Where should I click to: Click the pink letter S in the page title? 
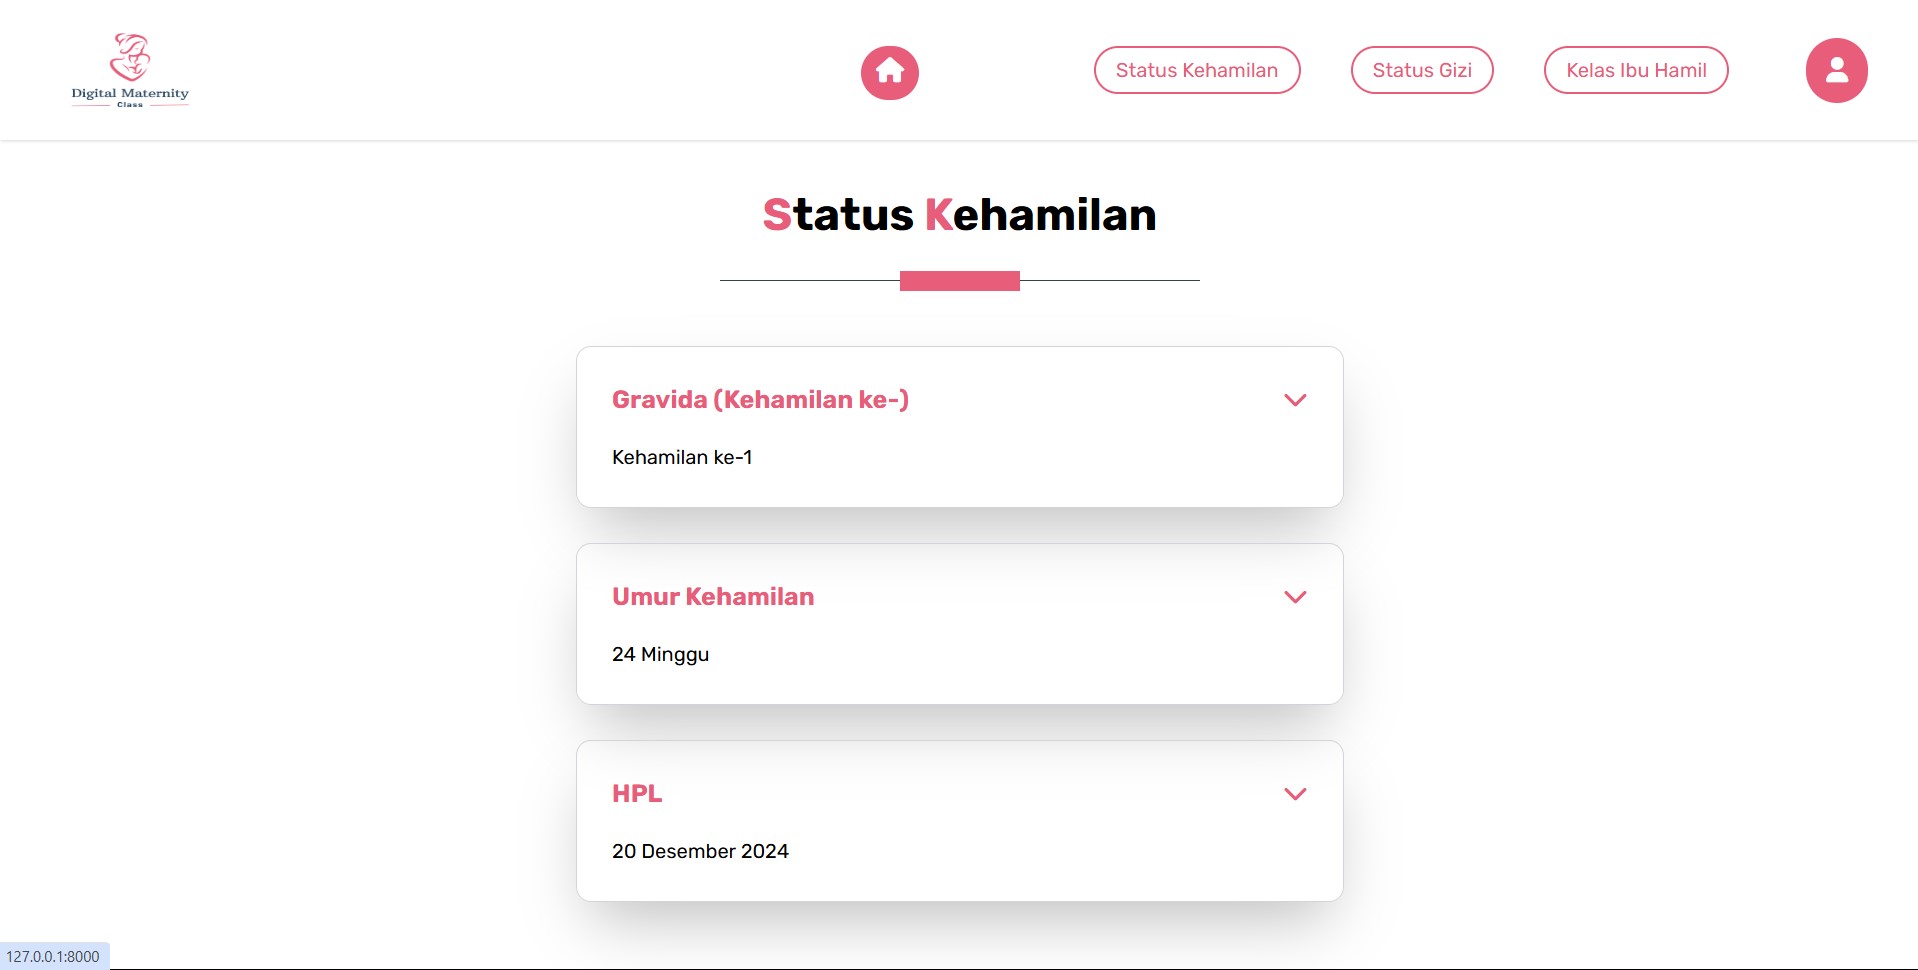[777, 215]
